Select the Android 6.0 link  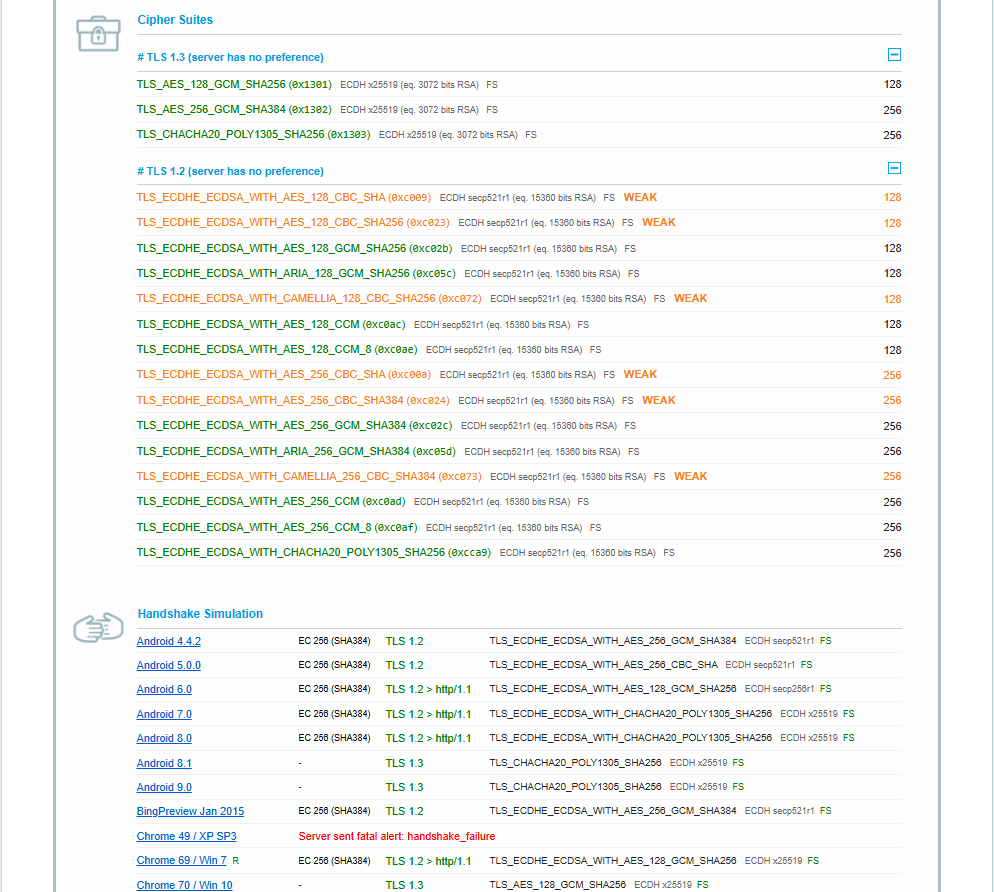coord(164,689)
